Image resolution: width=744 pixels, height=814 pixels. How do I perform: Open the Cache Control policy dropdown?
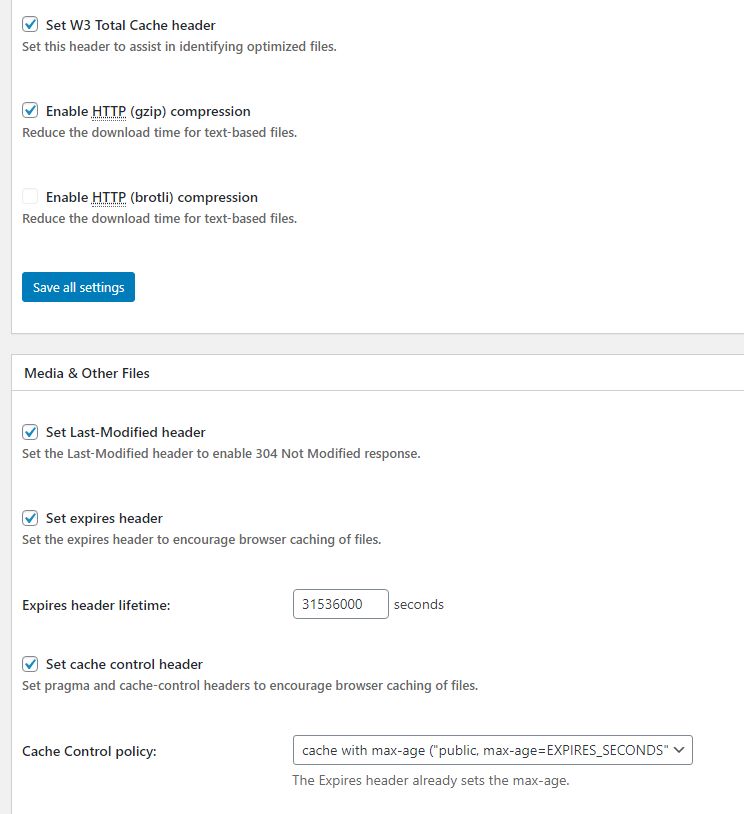point(493,750)
